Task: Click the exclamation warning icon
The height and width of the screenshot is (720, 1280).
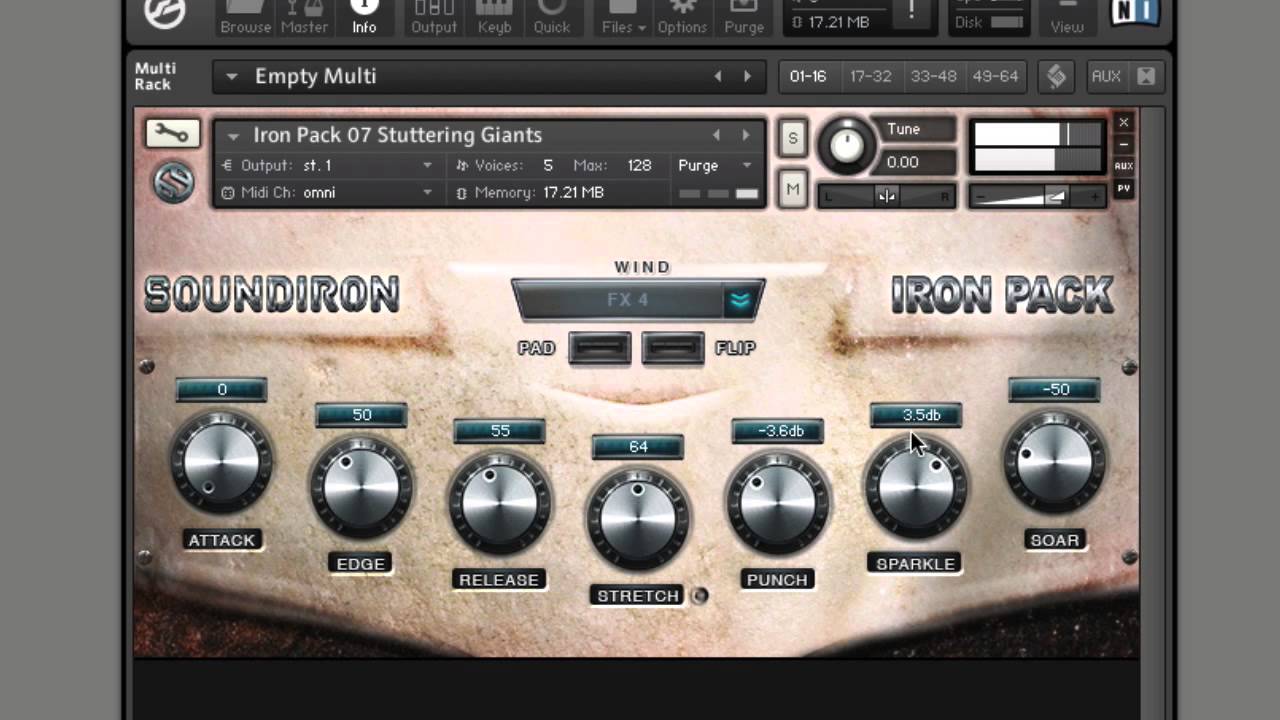Action: click(x=911, y=12)
